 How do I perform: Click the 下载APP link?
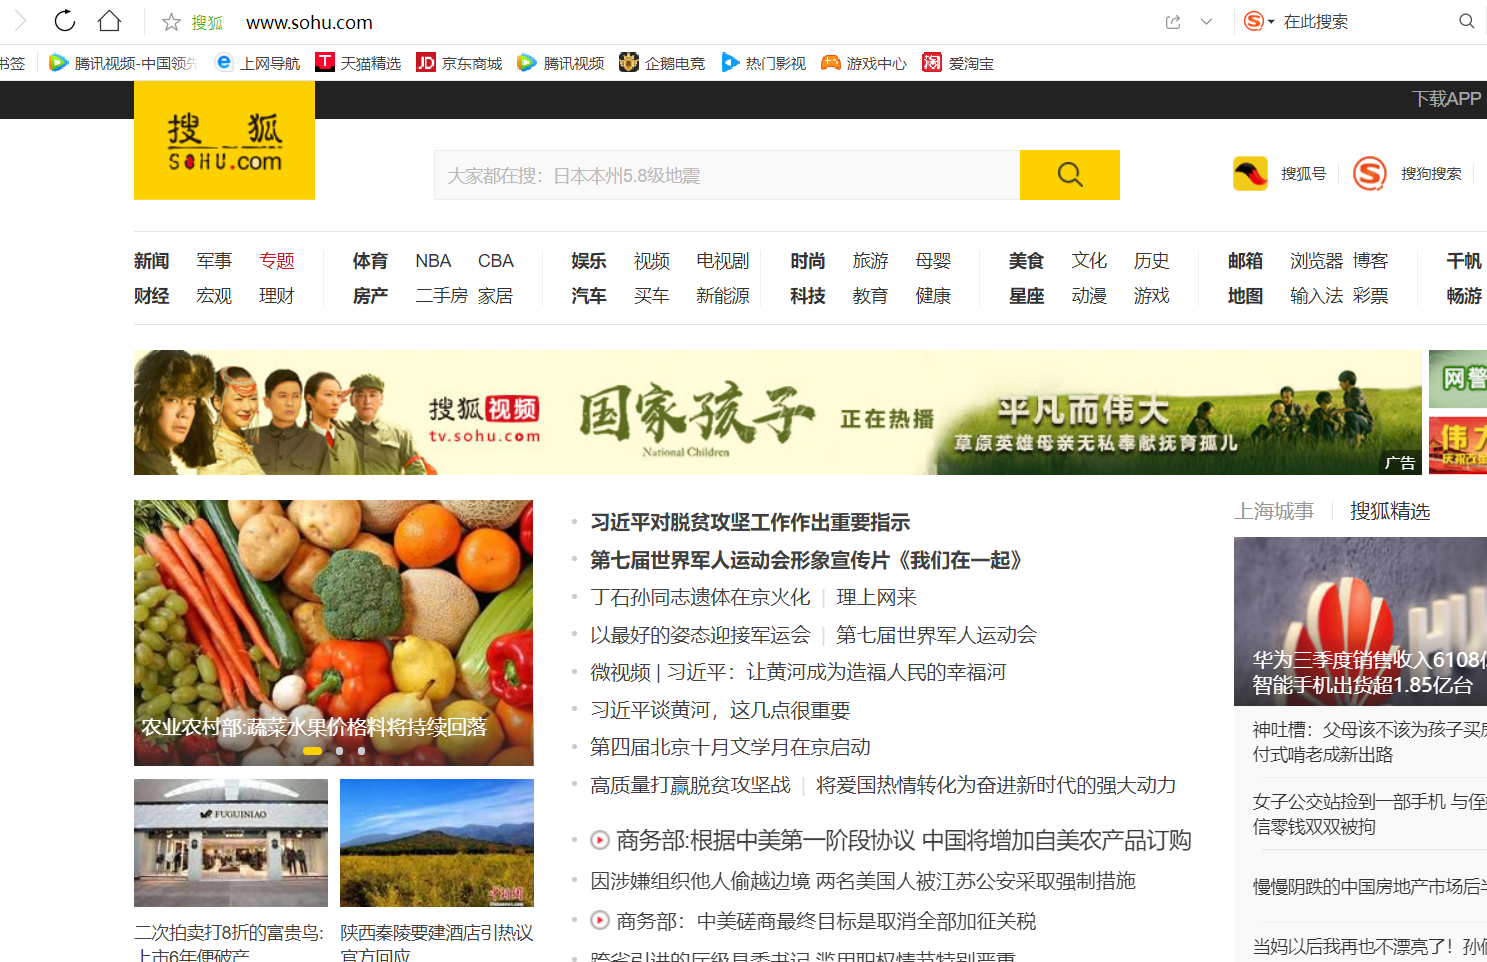(x=1446, y=99)
